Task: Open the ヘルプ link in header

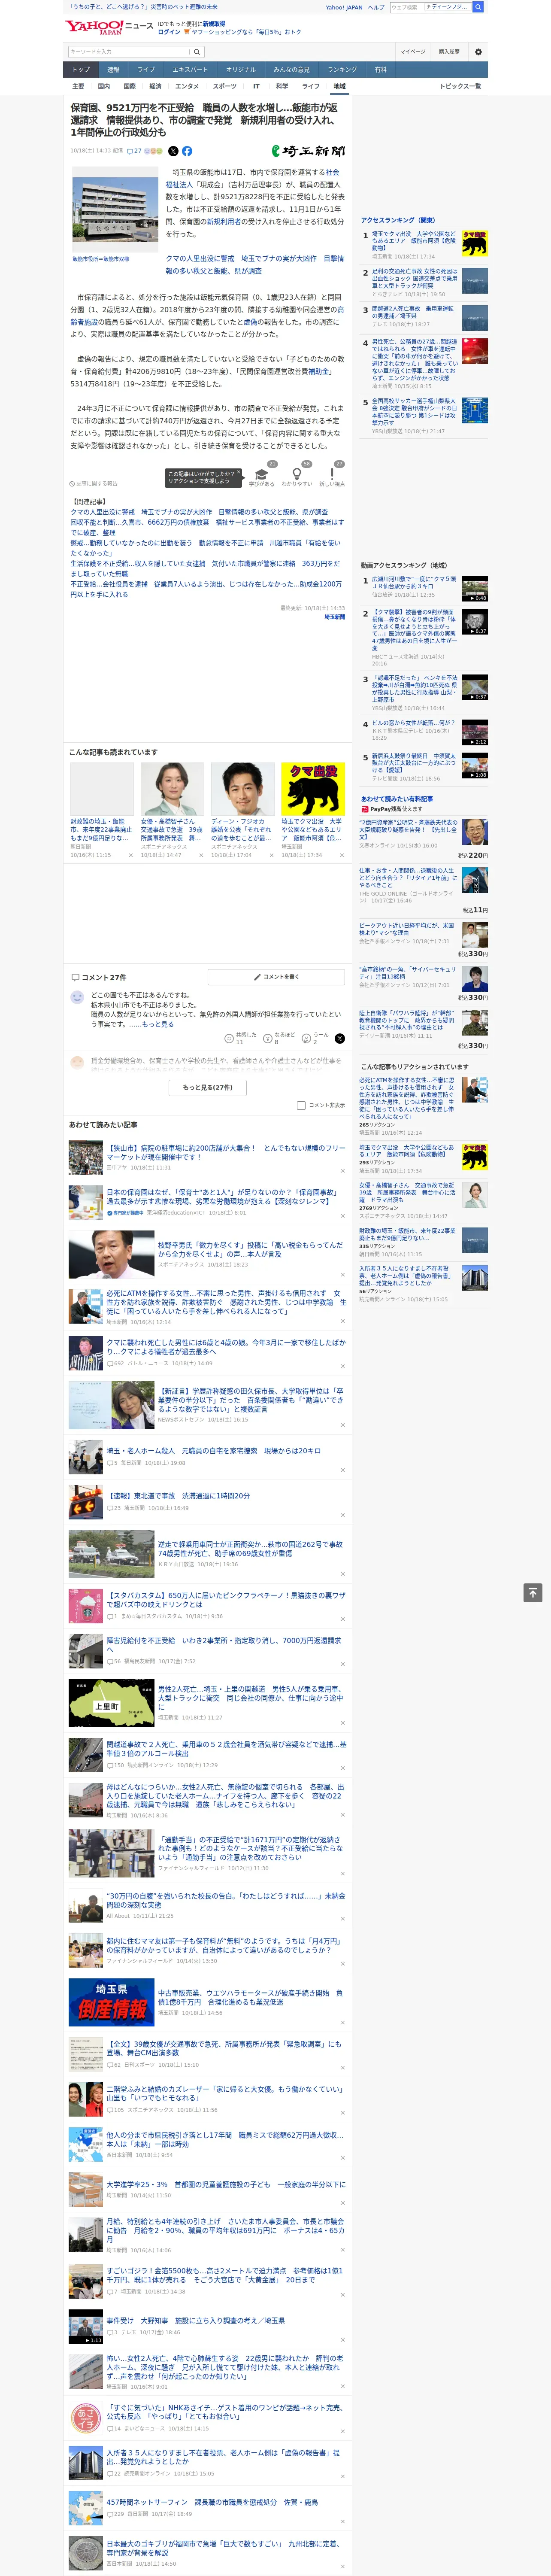Action: coord(376,7)
